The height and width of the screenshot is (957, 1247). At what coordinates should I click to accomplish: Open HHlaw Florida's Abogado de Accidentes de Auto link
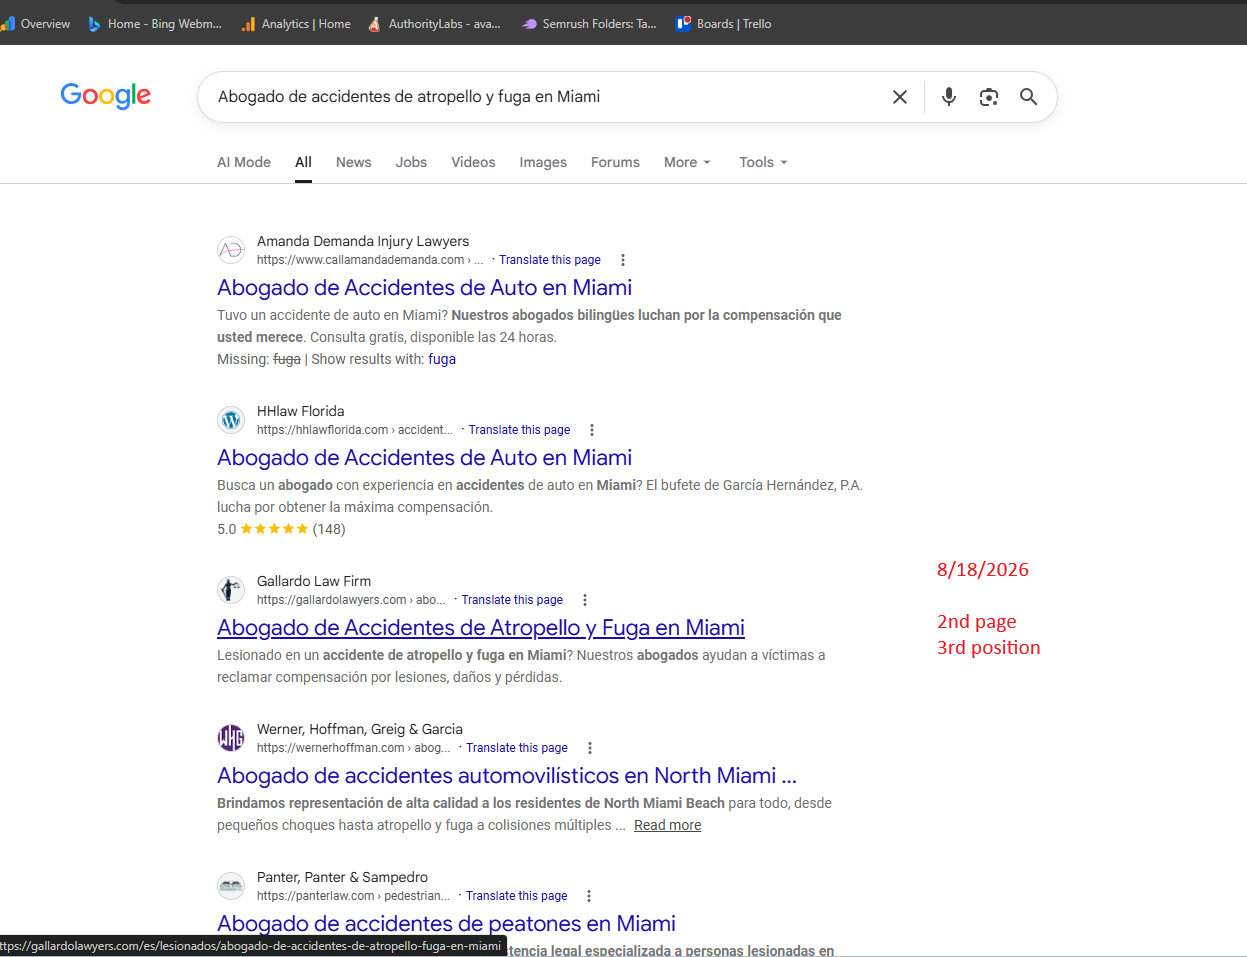tap(425, 458)
